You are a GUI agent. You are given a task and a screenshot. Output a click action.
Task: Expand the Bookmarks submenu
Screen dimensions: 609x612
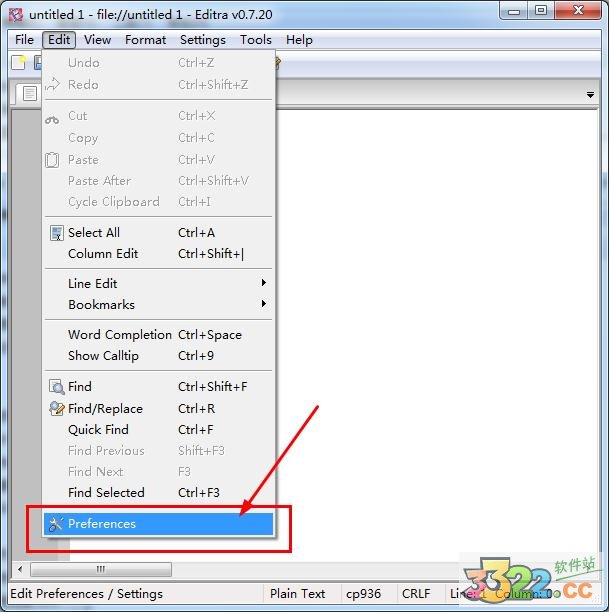158,304
